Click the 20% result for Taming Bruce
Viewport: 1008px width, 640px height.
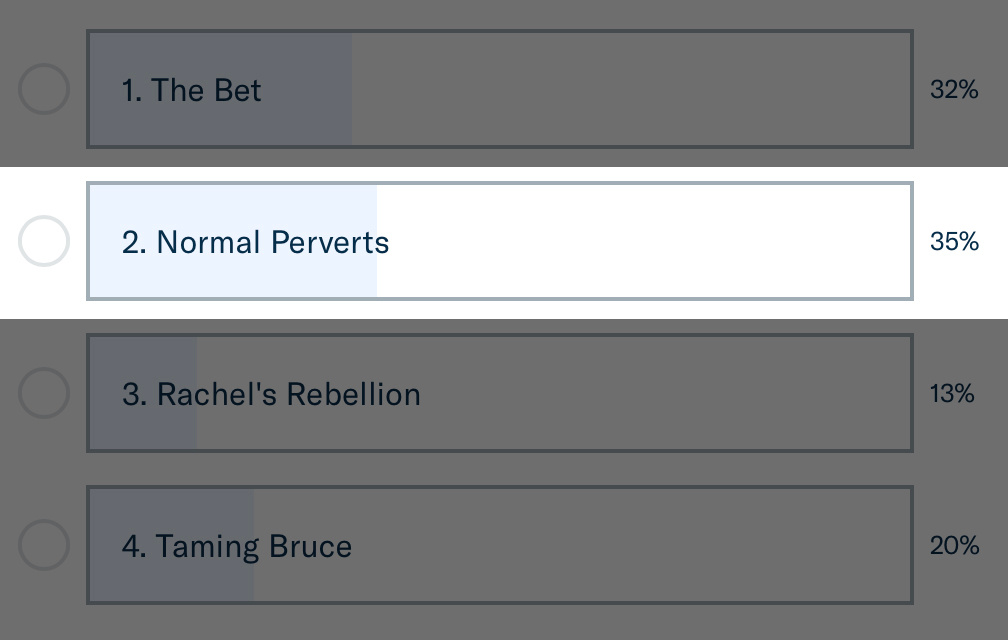point(953,546)
